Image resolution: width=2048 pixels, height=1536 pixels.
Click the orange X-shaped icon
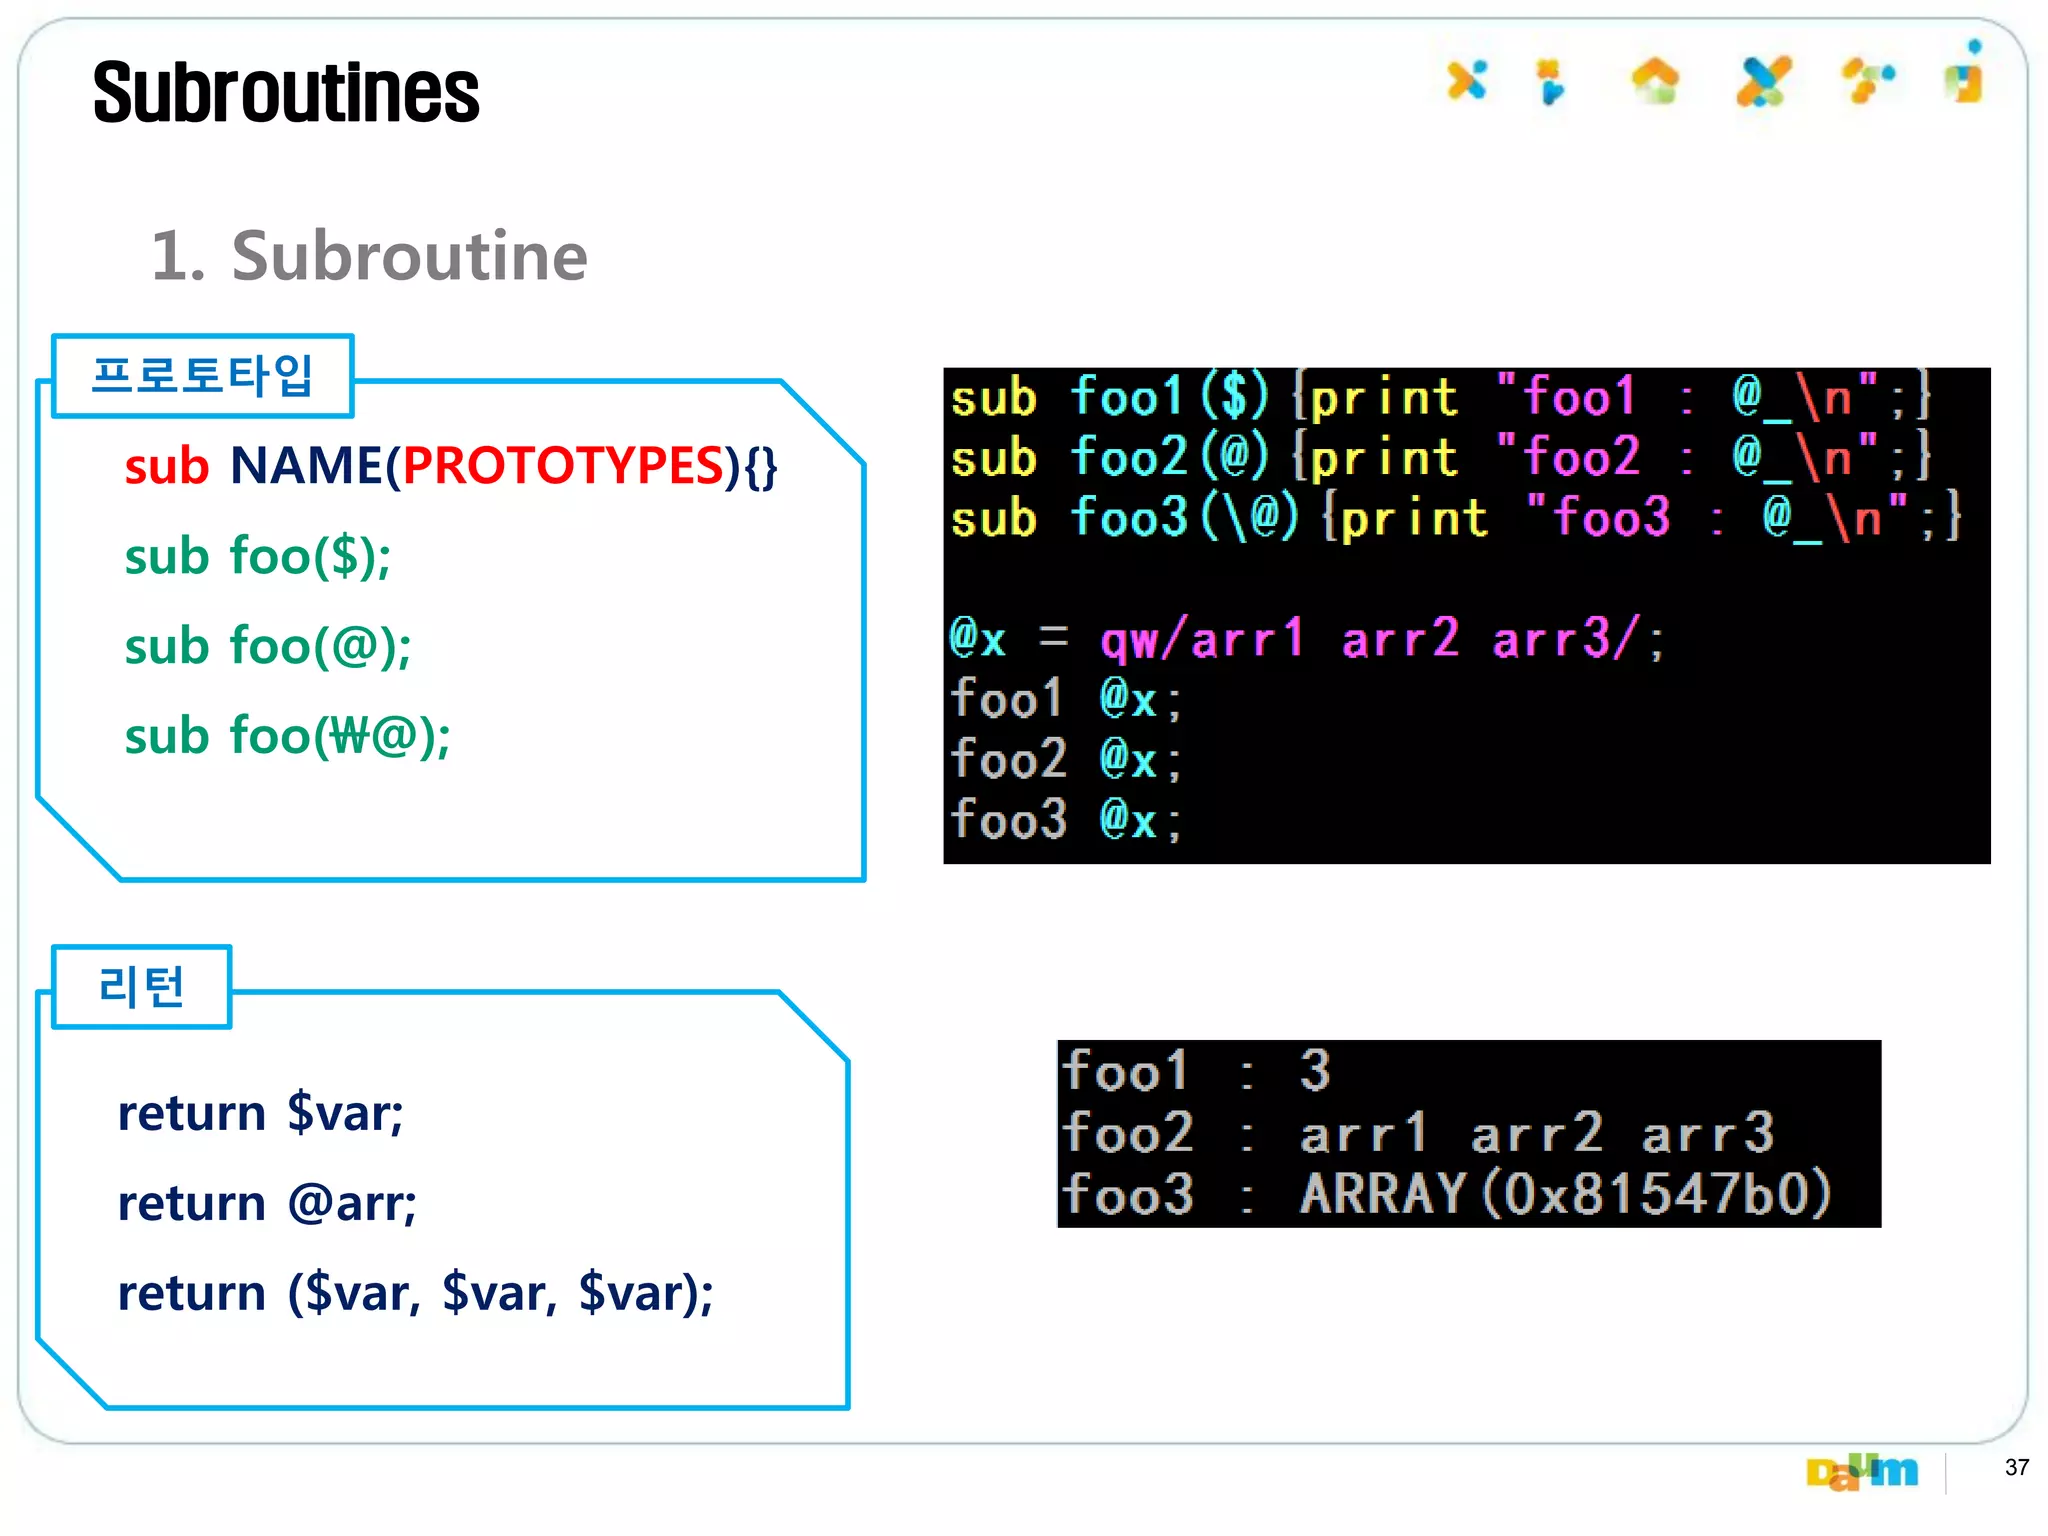click(1467, 81)
